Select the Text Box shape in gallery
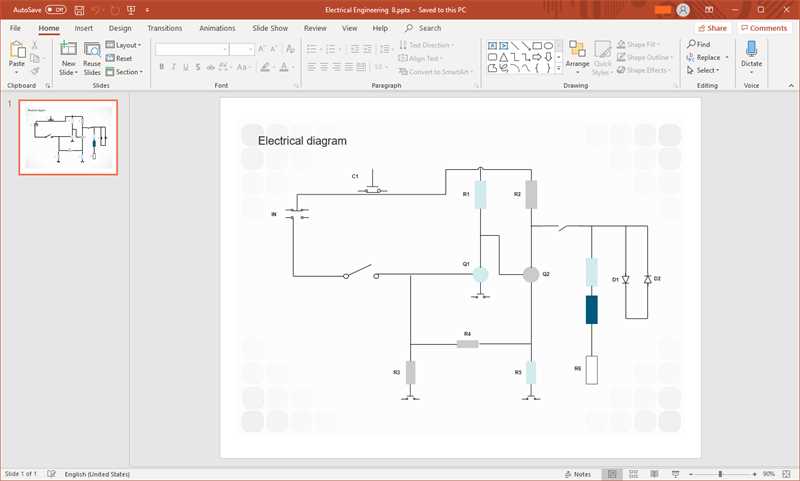The width and height of the screenshot is (800, 481). click(x=492, y=45)
